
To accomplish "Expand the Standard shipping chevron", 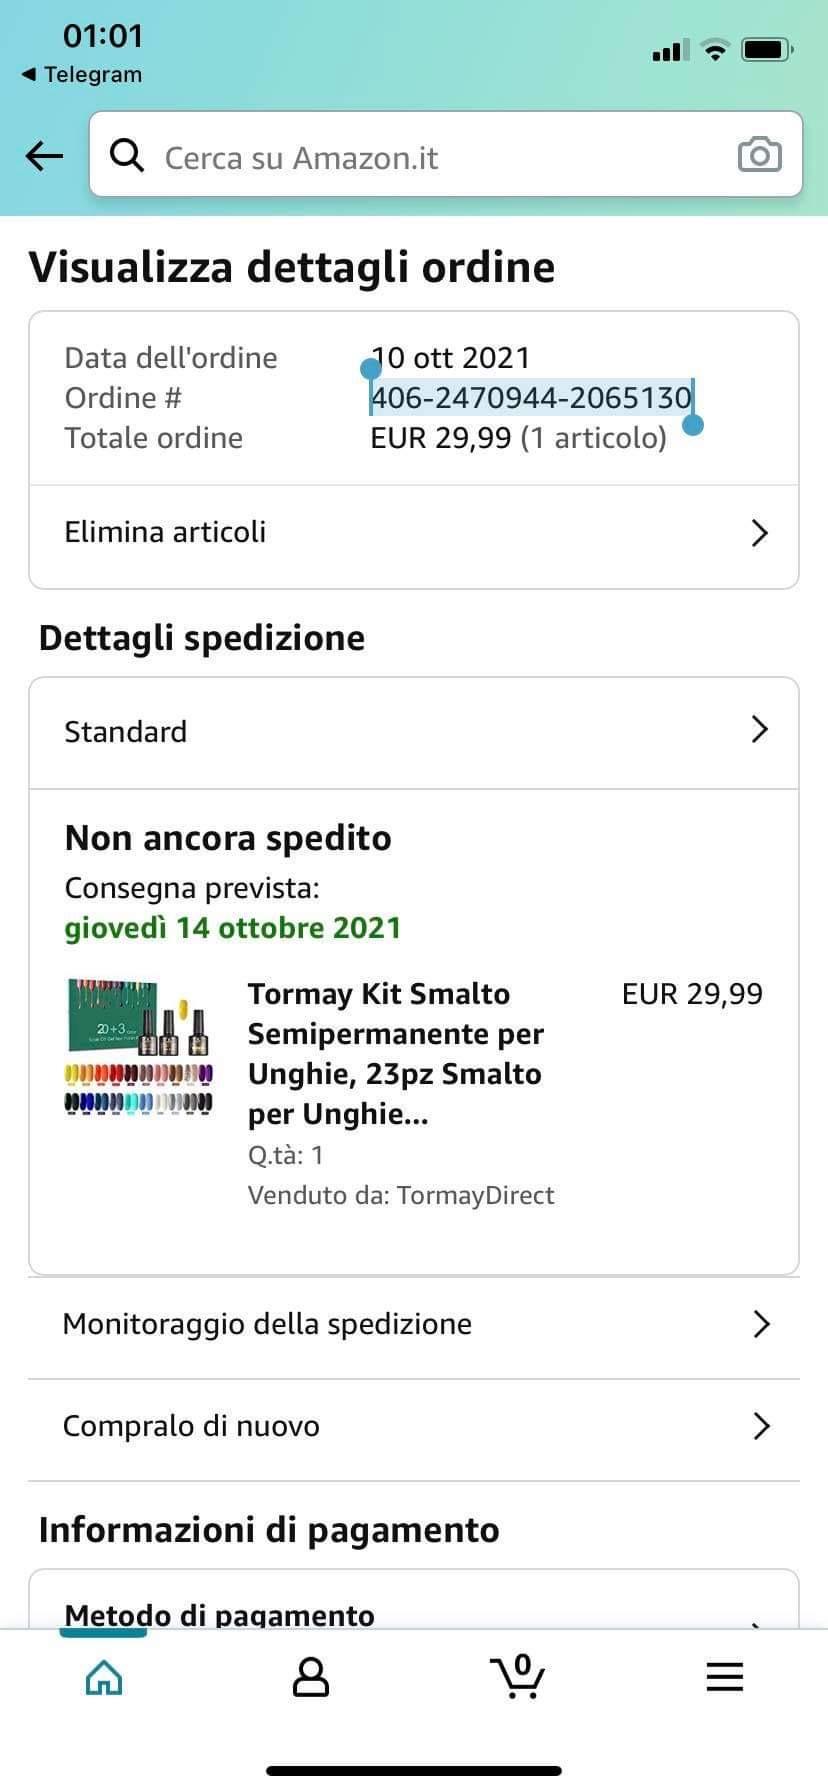I will pos(759,730).
